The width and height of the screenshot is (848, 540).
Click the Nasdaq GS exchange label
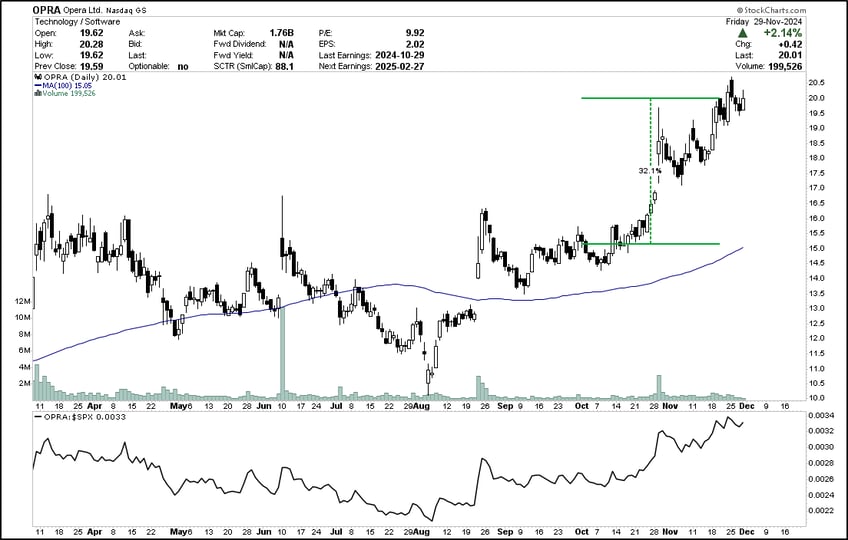pyautogui.click(x=129, y=10)
